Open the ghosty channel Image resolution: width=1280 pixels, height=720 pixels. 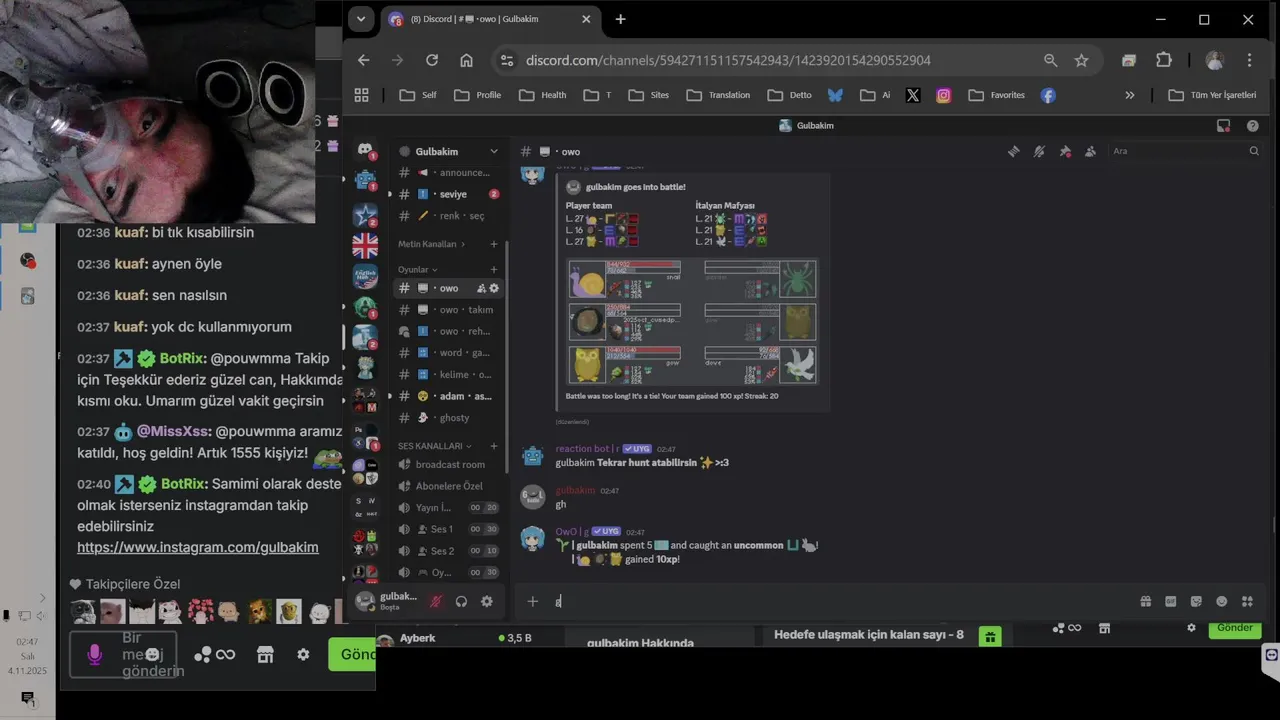coord(447,418)
